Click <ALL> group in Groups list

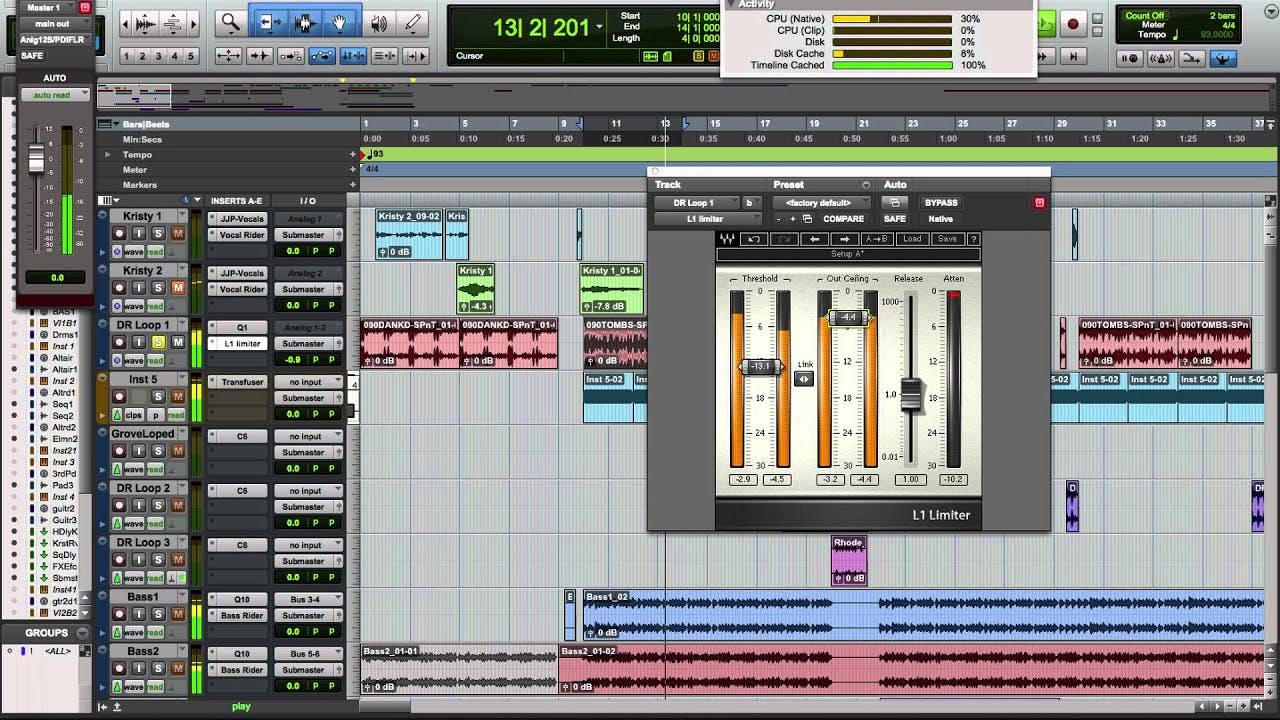56,651
